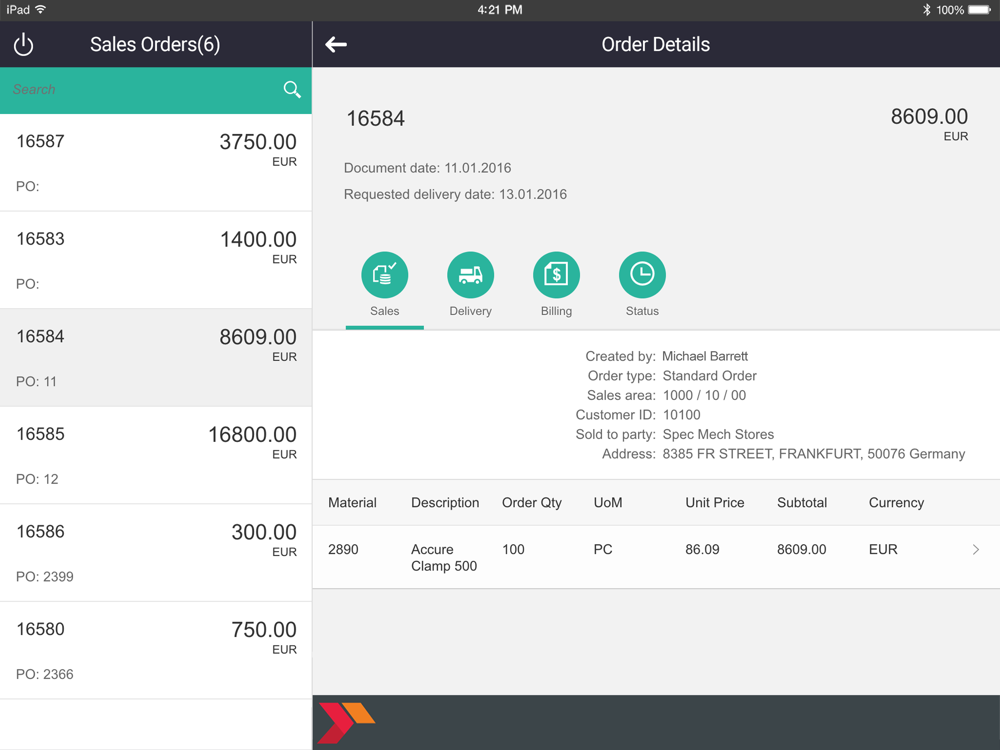
Task: Click the unit price 86.09
Action: (702, 550)
